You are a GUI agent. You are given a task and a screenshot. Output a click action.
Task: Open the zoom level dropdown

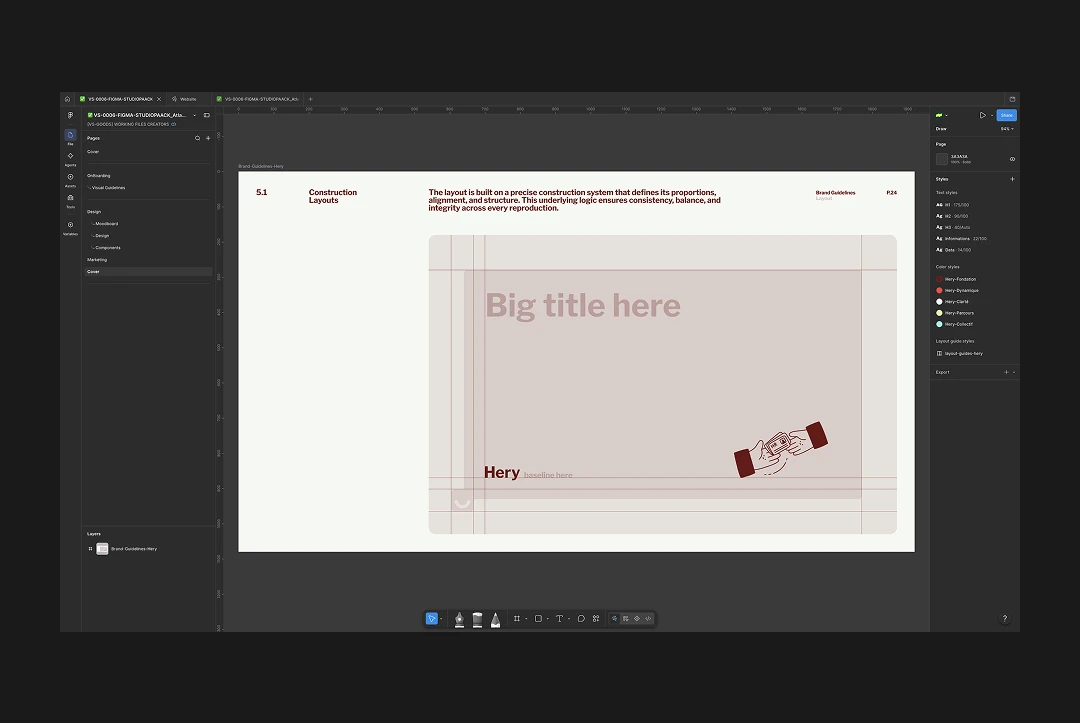coord(1007,129)
